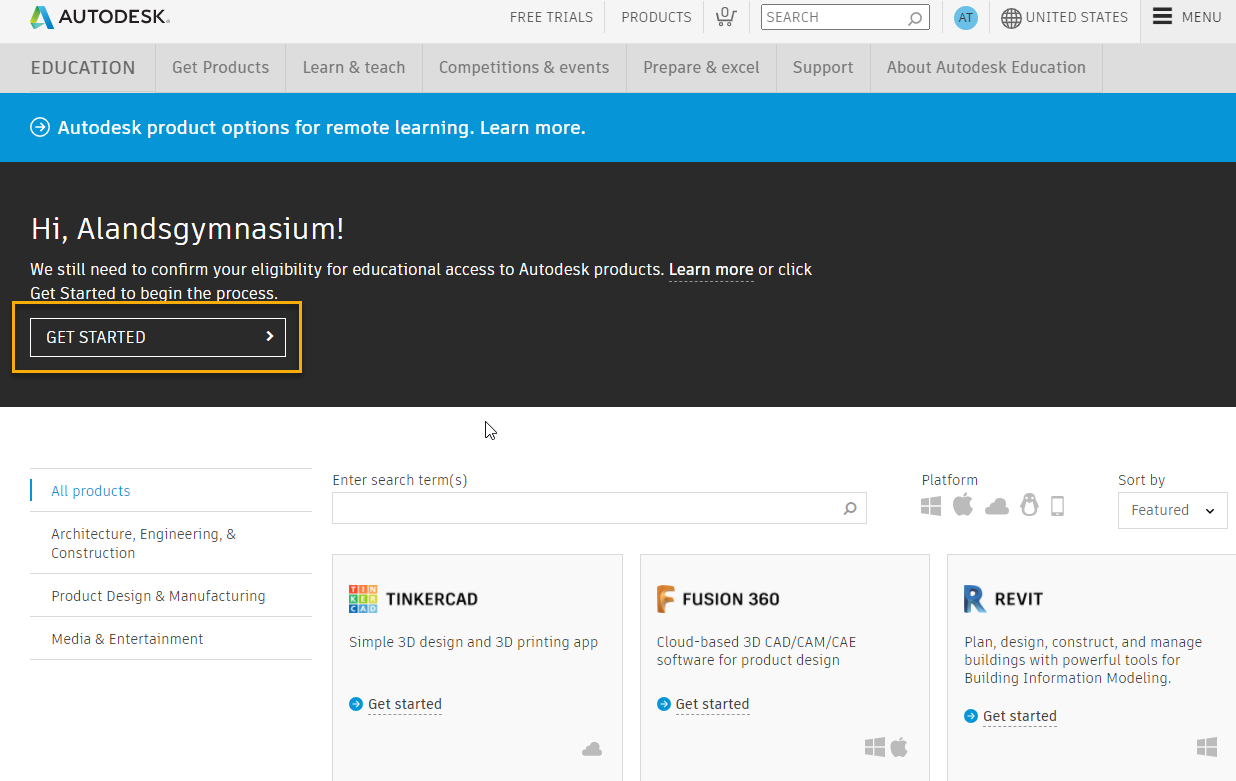Click Windows icon on Fusion 360 card

(875, 747)
